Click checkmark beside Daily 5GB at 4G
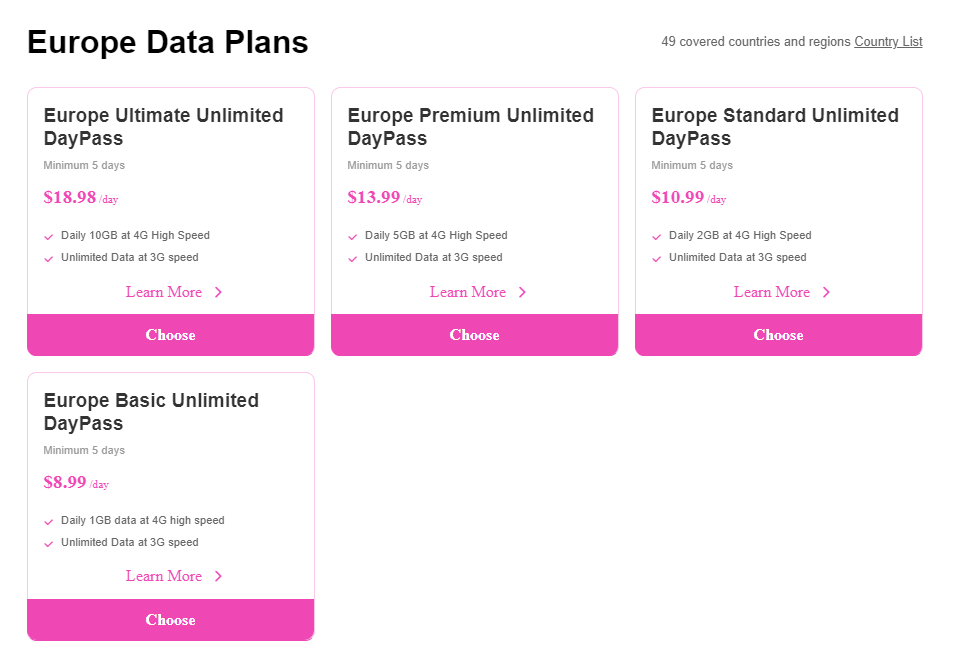 click(x=352, y=237)
